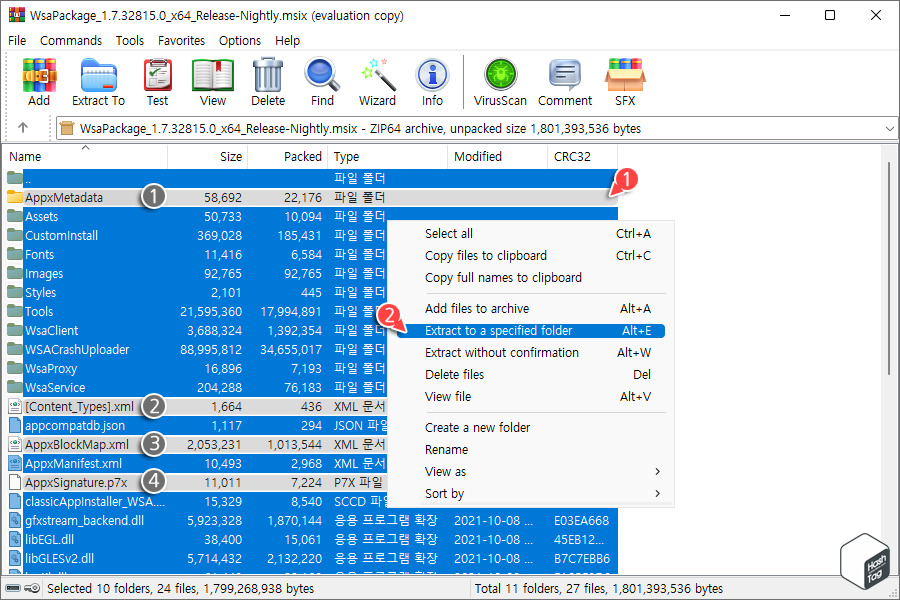Choose Rename in context menu
900x600 pixels.
click(x=531, y=450)
